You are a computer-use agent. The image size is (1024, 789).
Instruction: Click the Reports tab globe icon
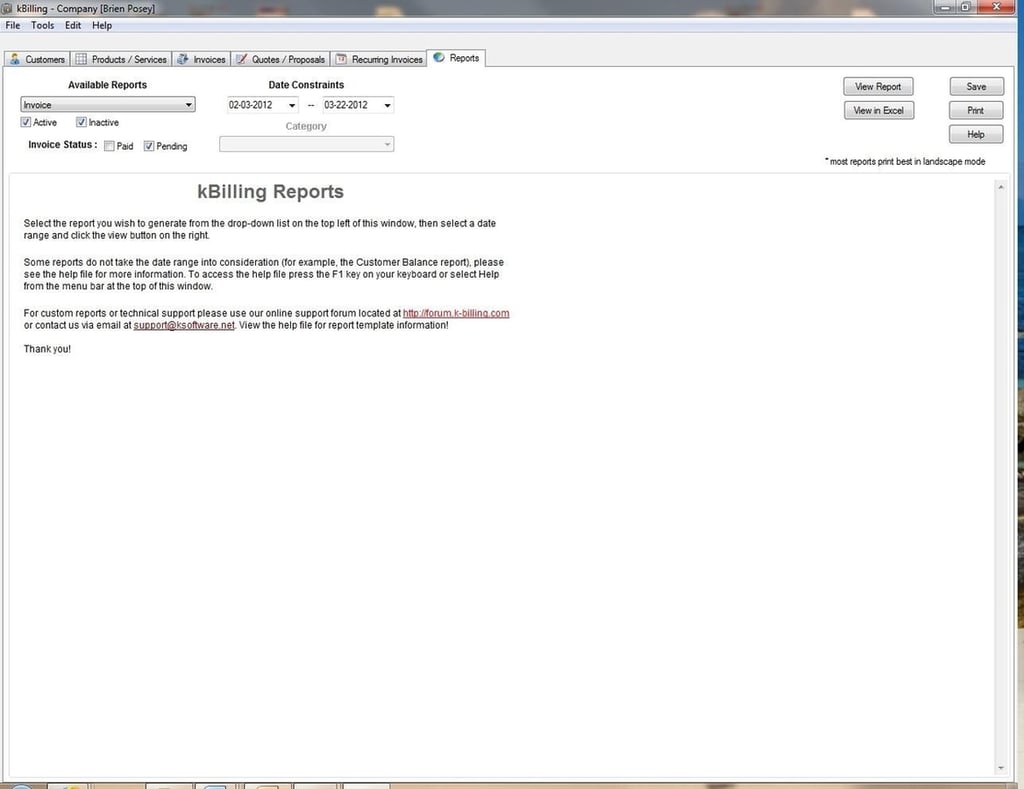439,57
